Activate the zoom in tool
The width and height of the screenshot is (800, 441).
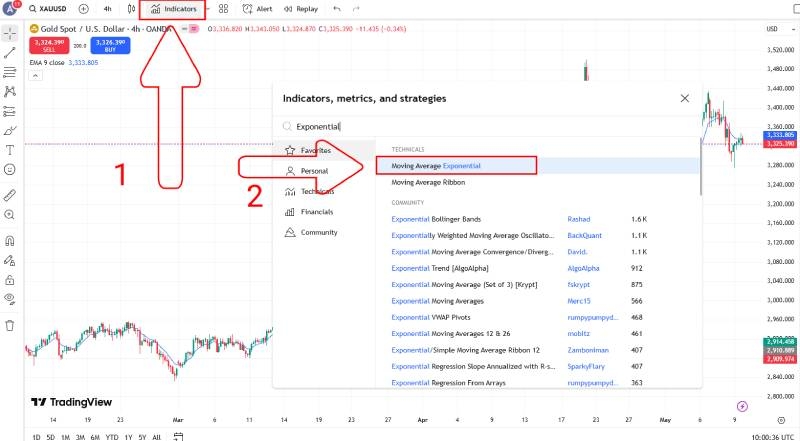point(10,215)
